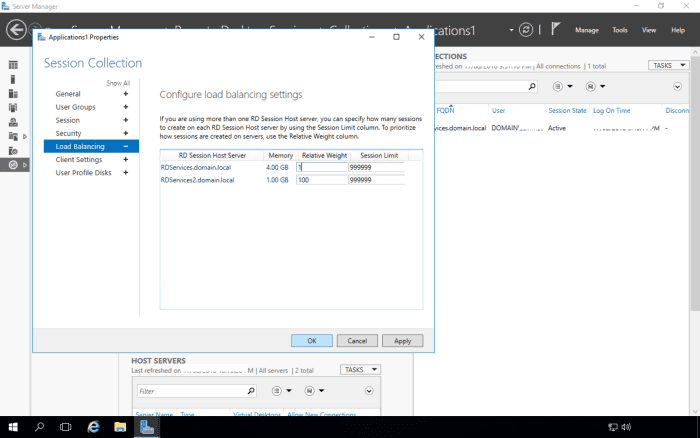Select the User Groups properties section
Screen dimensions: 700x438
pyautogui.click(x=75, y=107)
